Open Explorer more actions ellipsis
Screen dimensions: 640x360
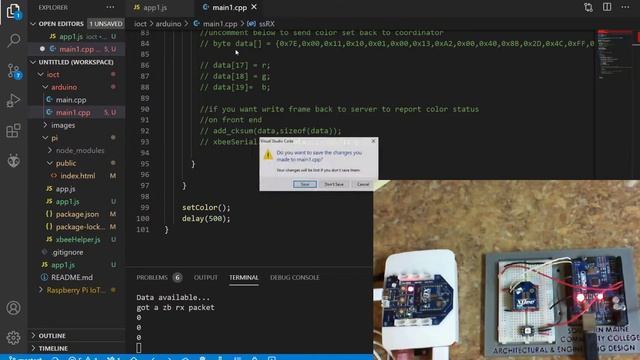click(110, 7)
